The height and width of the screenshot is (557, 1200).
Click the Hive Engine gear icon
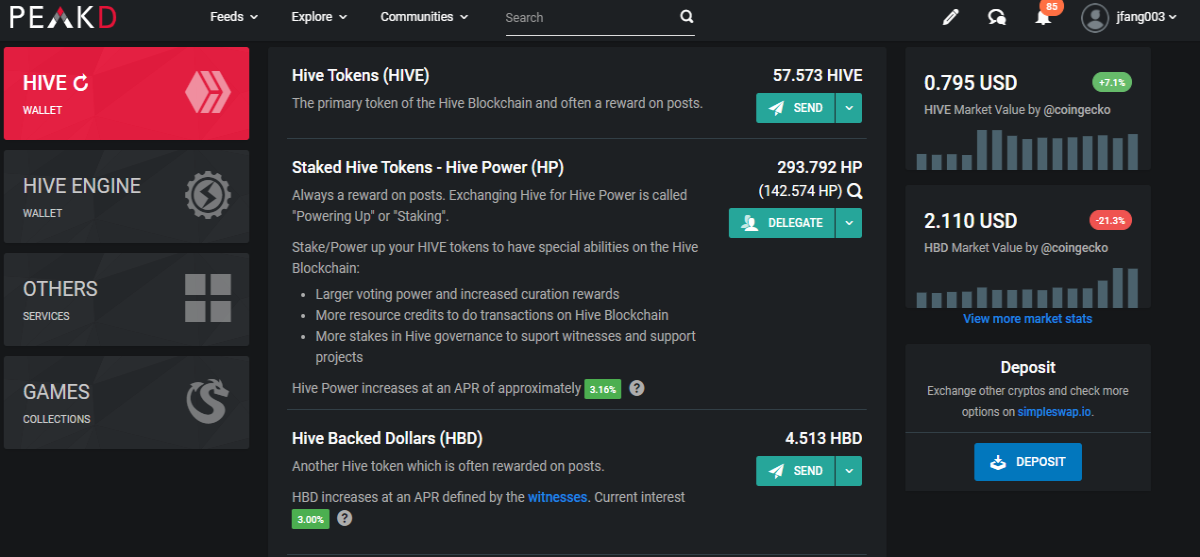[x=208, y=196]
